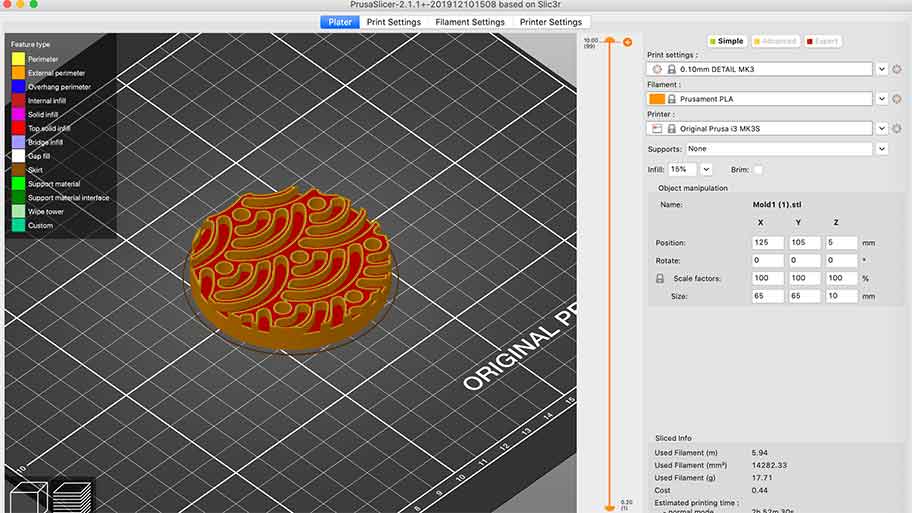
Task: Open Print Settings tab
Action: (394, 22)
